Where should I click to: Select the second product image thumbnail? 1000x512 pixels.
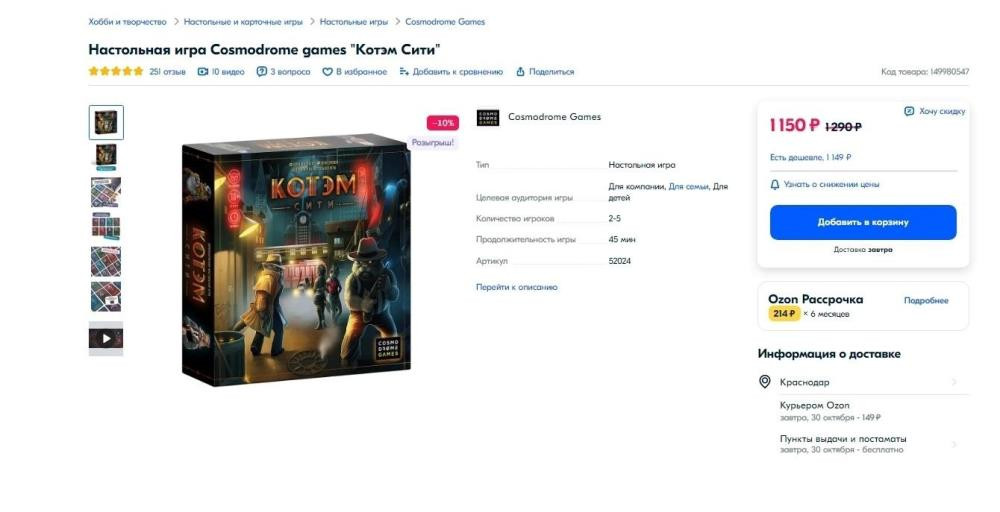coord(106,157)
